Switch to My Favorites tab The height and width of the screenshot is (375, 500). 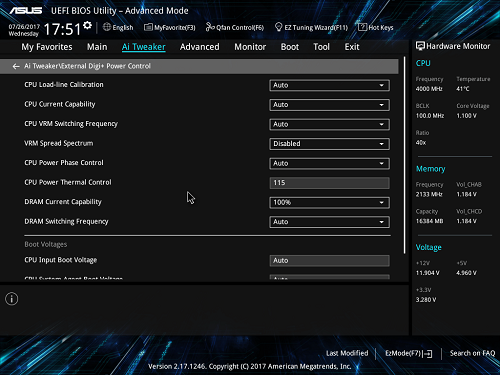[x=47, y=47]
